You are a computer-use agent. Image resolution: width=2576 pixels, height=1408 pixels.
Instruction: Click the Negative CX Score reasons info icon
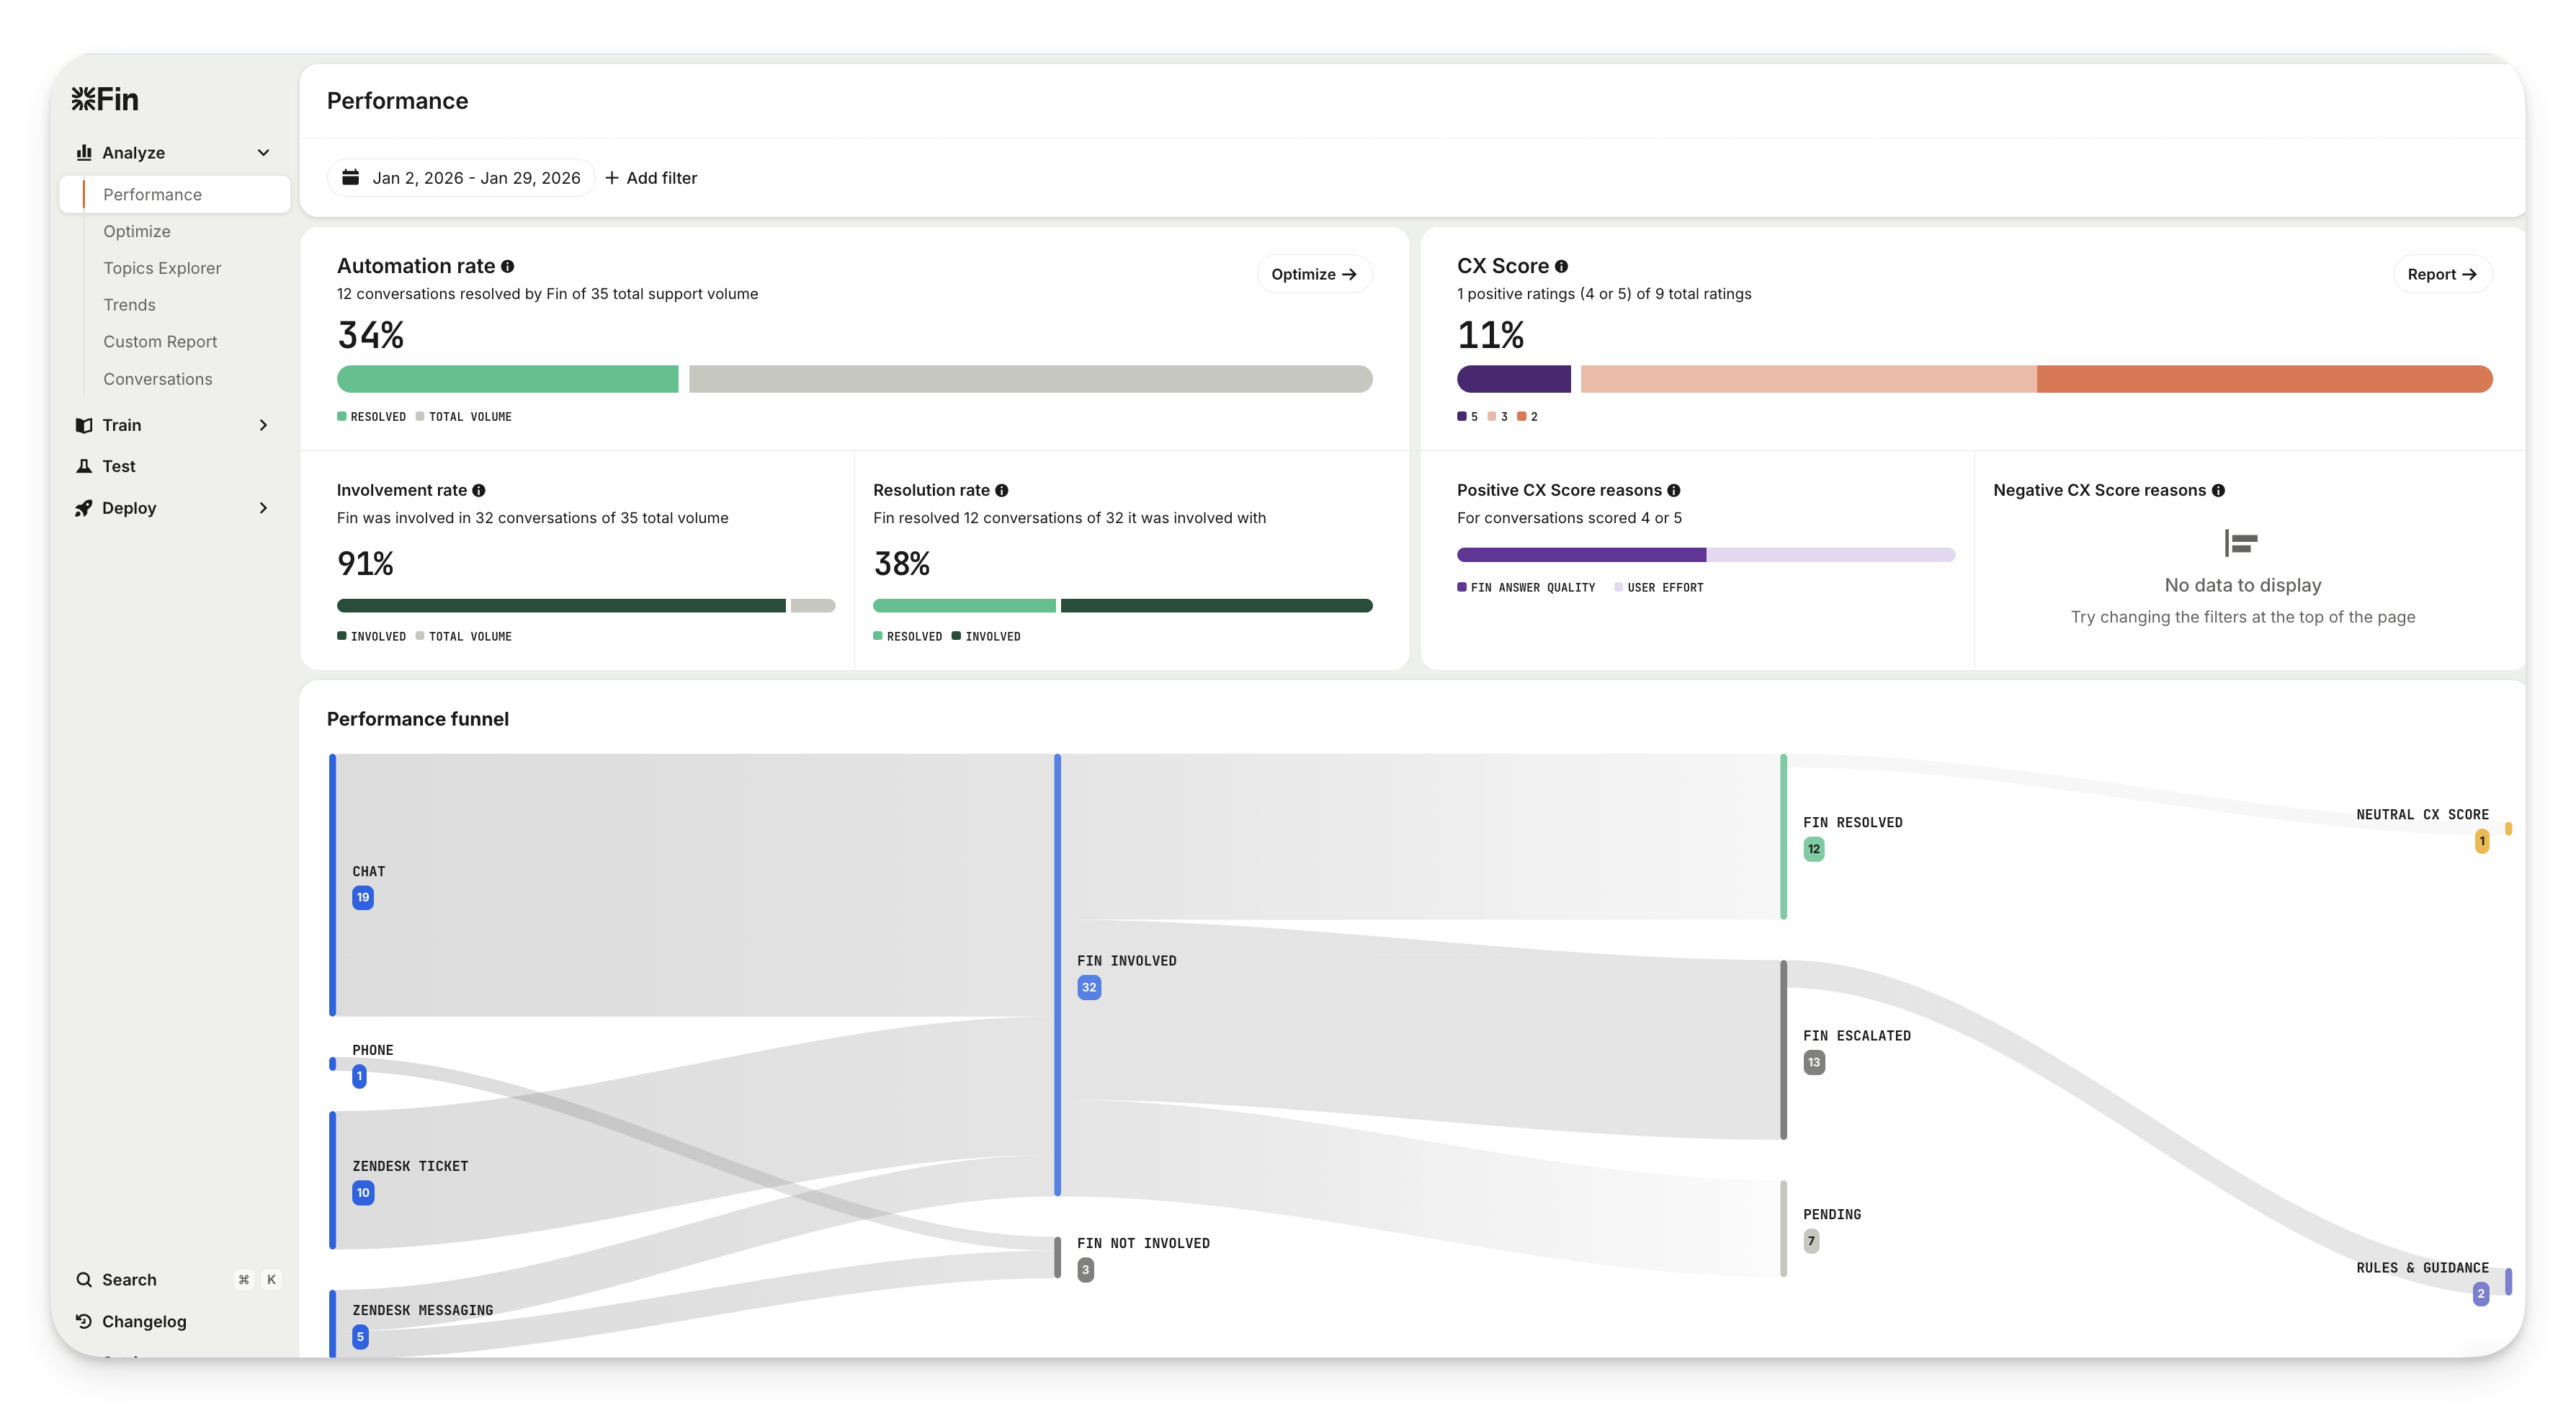click(2218, 490)
